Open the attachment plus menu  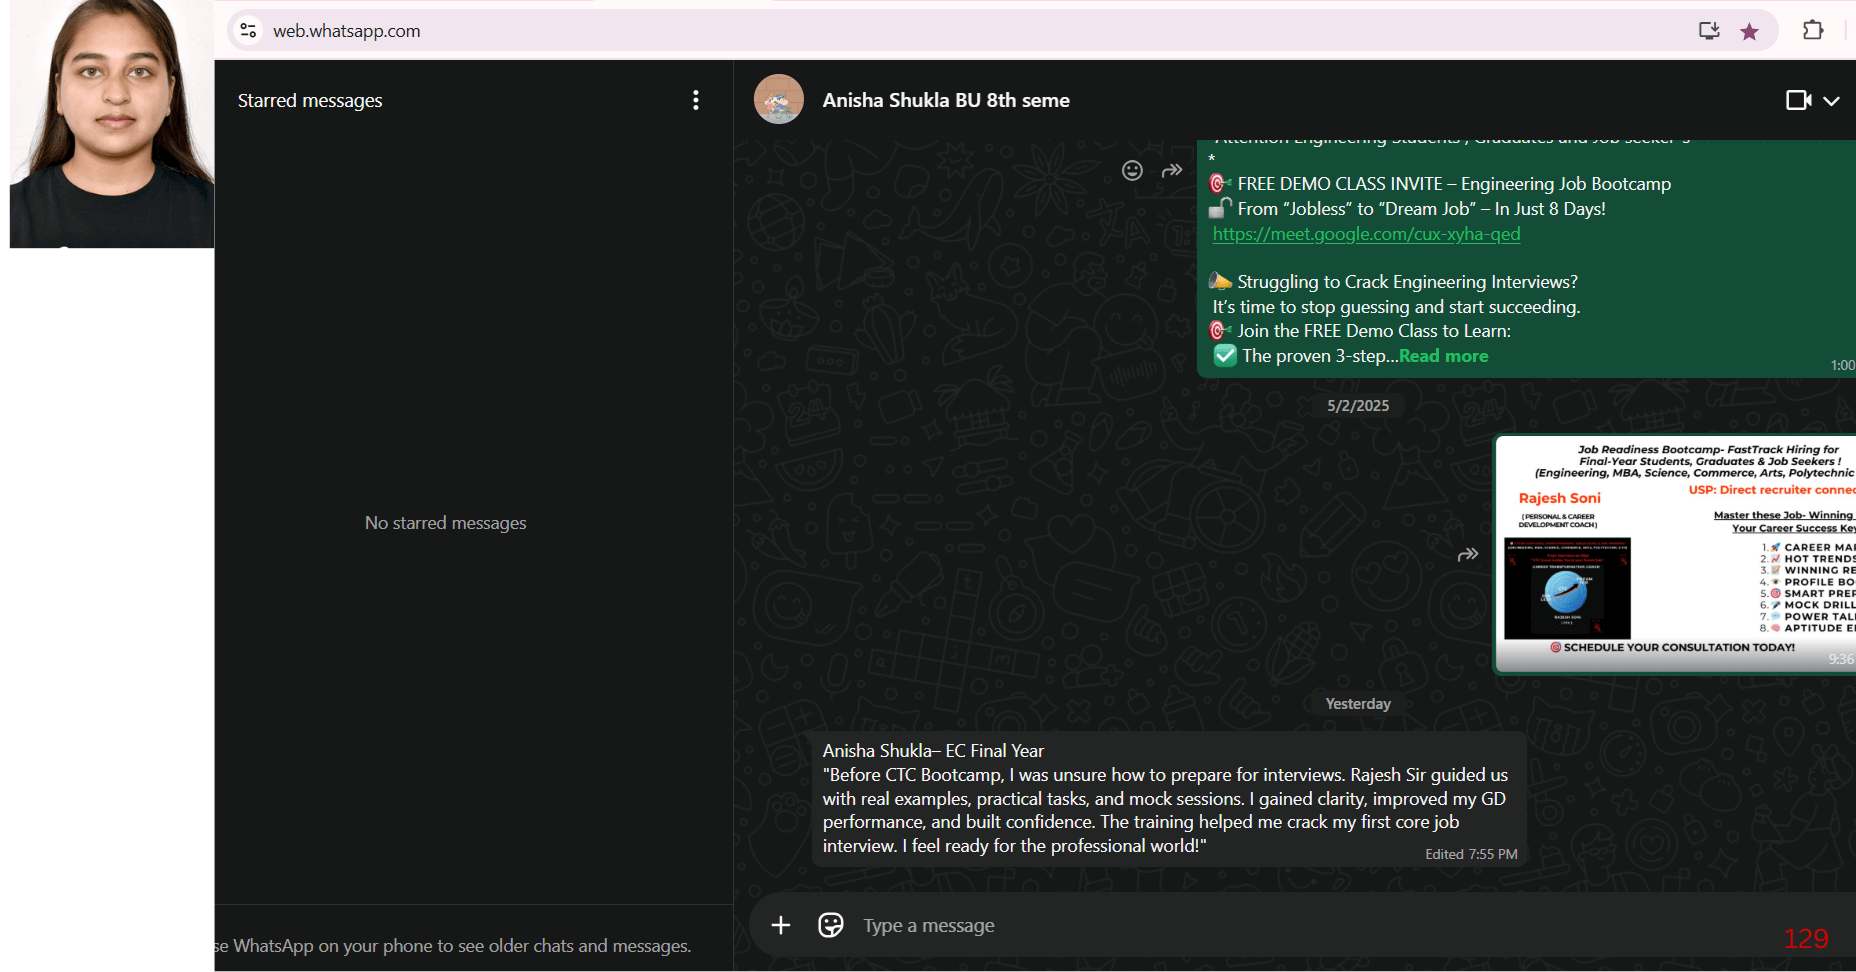781,925
